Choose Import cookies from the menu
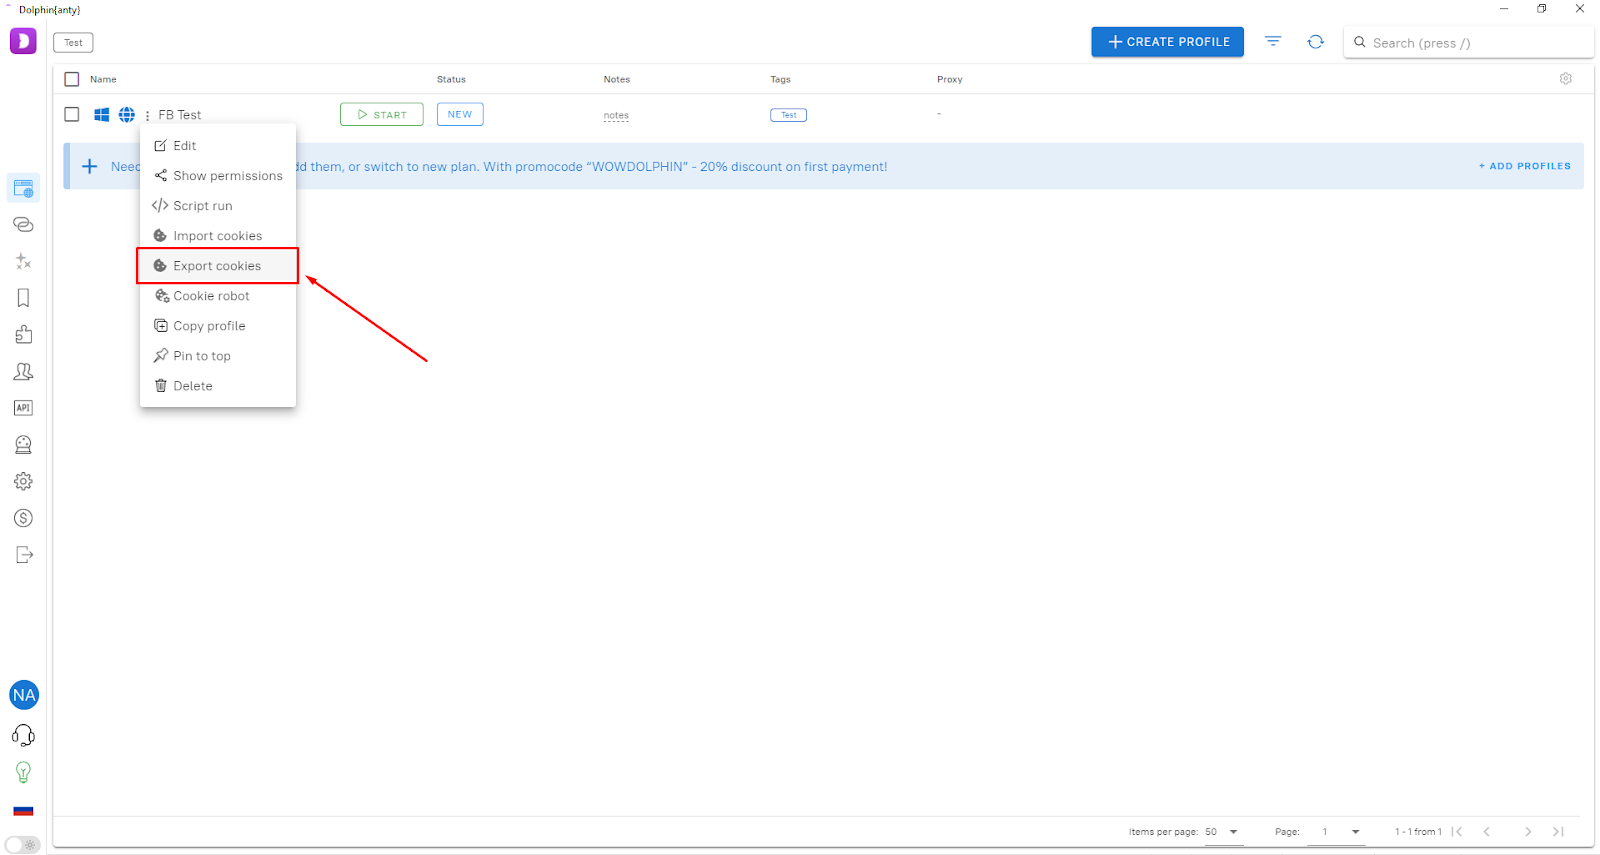 (x=218, y=235)
